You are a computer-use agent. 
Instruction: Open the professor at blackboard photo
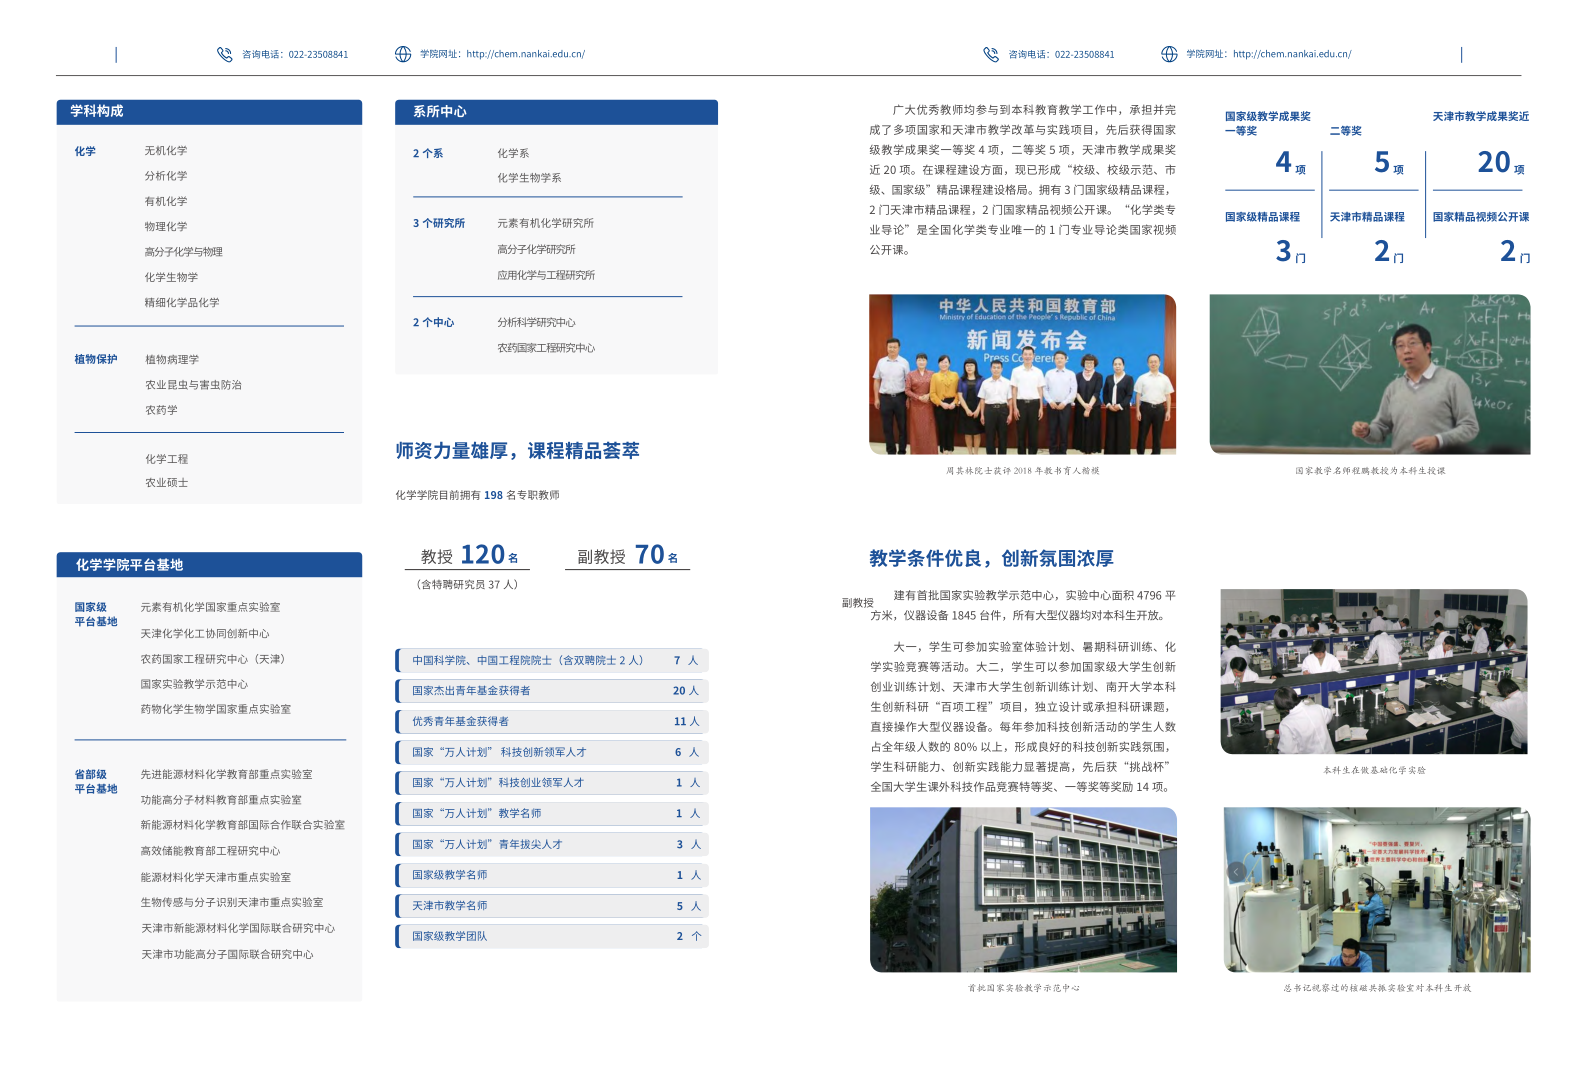1369,374
